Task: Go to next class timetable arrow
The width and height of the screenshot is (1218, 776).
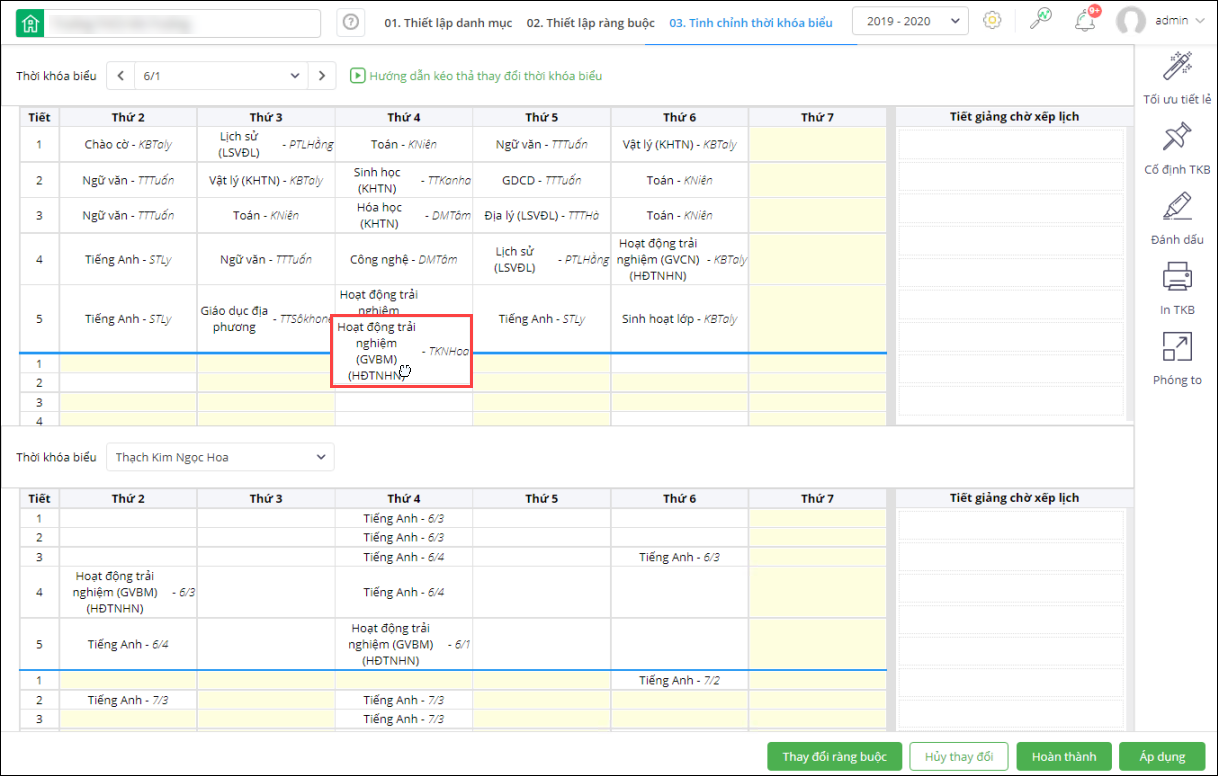Action: point(322,75)
